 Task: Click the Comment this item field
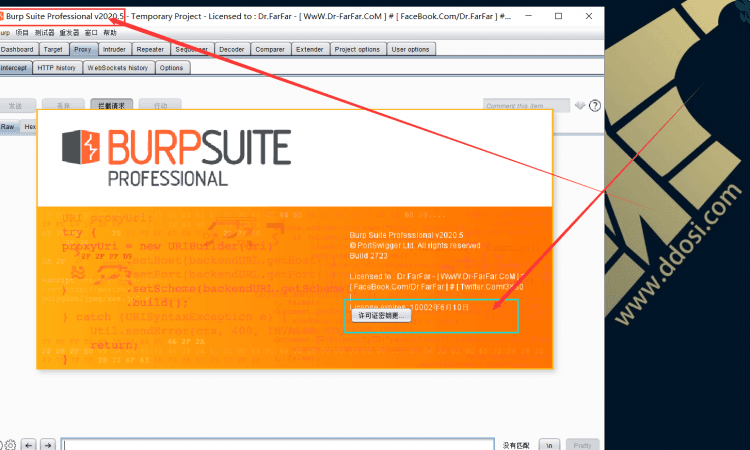coord(526,106)
